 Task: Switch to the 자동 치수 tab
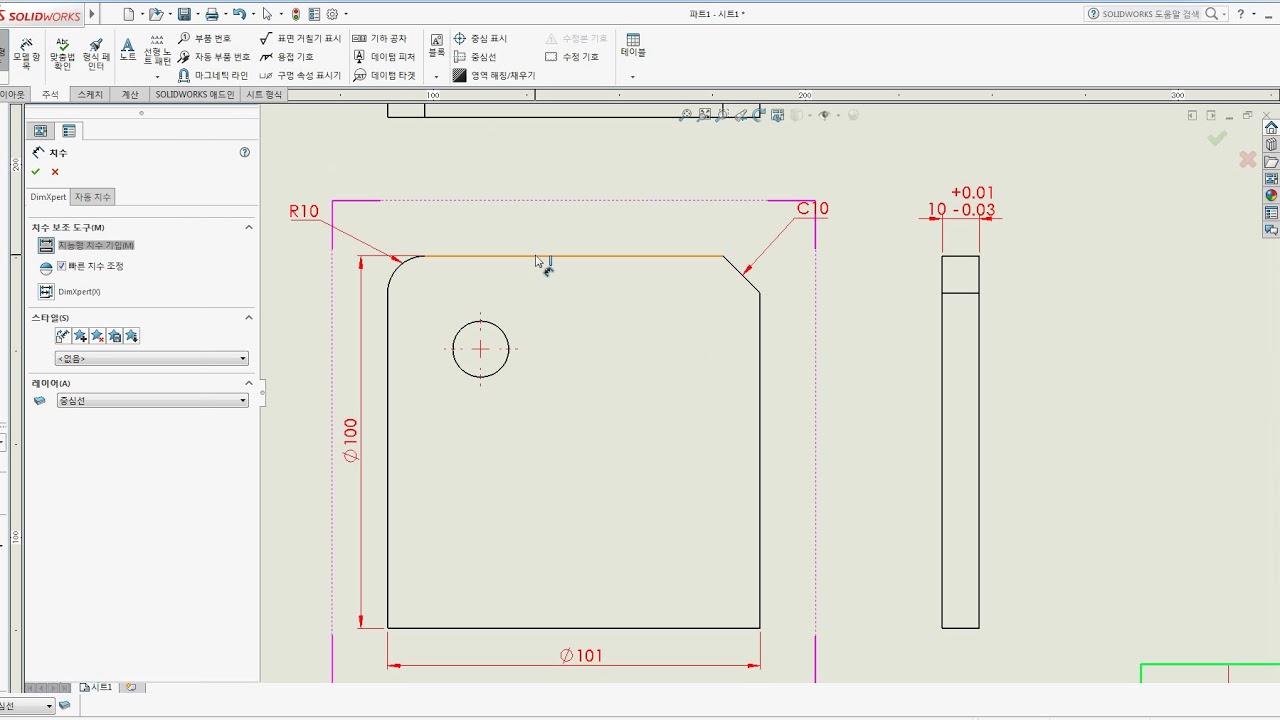click(93, 197)
